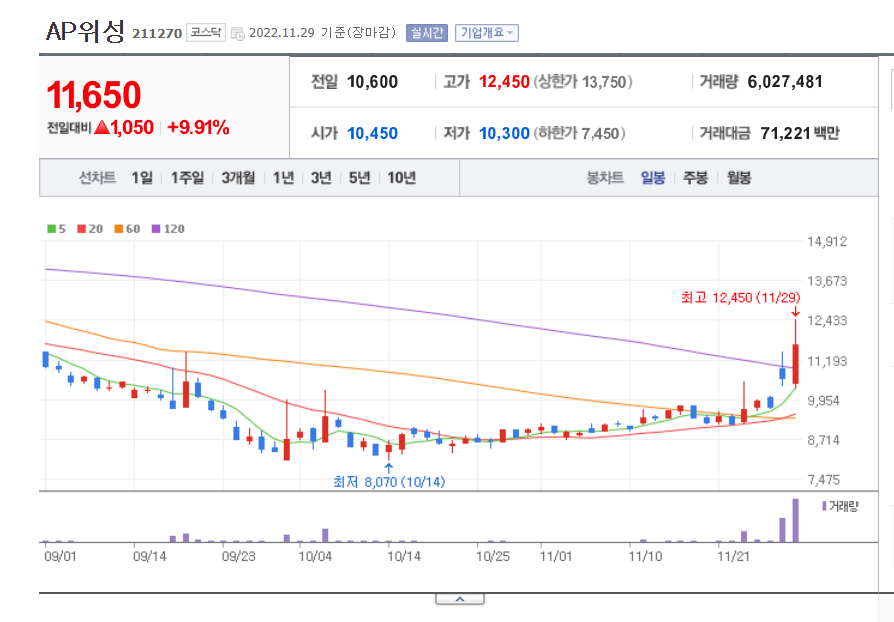Click the purple 120-day moving average legend

coord(168,229)
